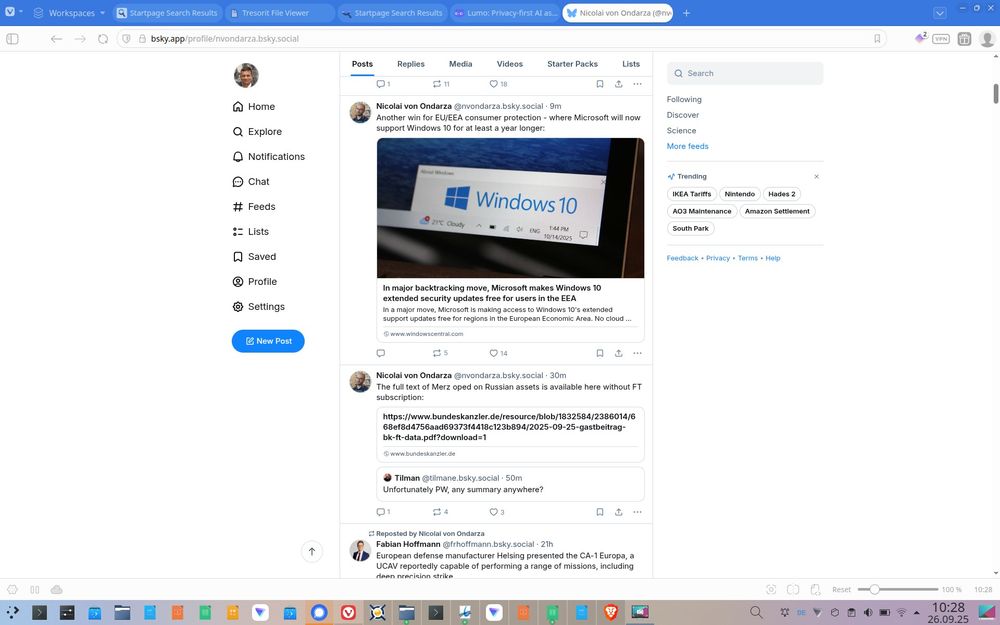Image resolution: width=1000 pixels, height=625 pixels.
Task: Reload the page with the refresh icon
Action: click(x=103, y=39)
